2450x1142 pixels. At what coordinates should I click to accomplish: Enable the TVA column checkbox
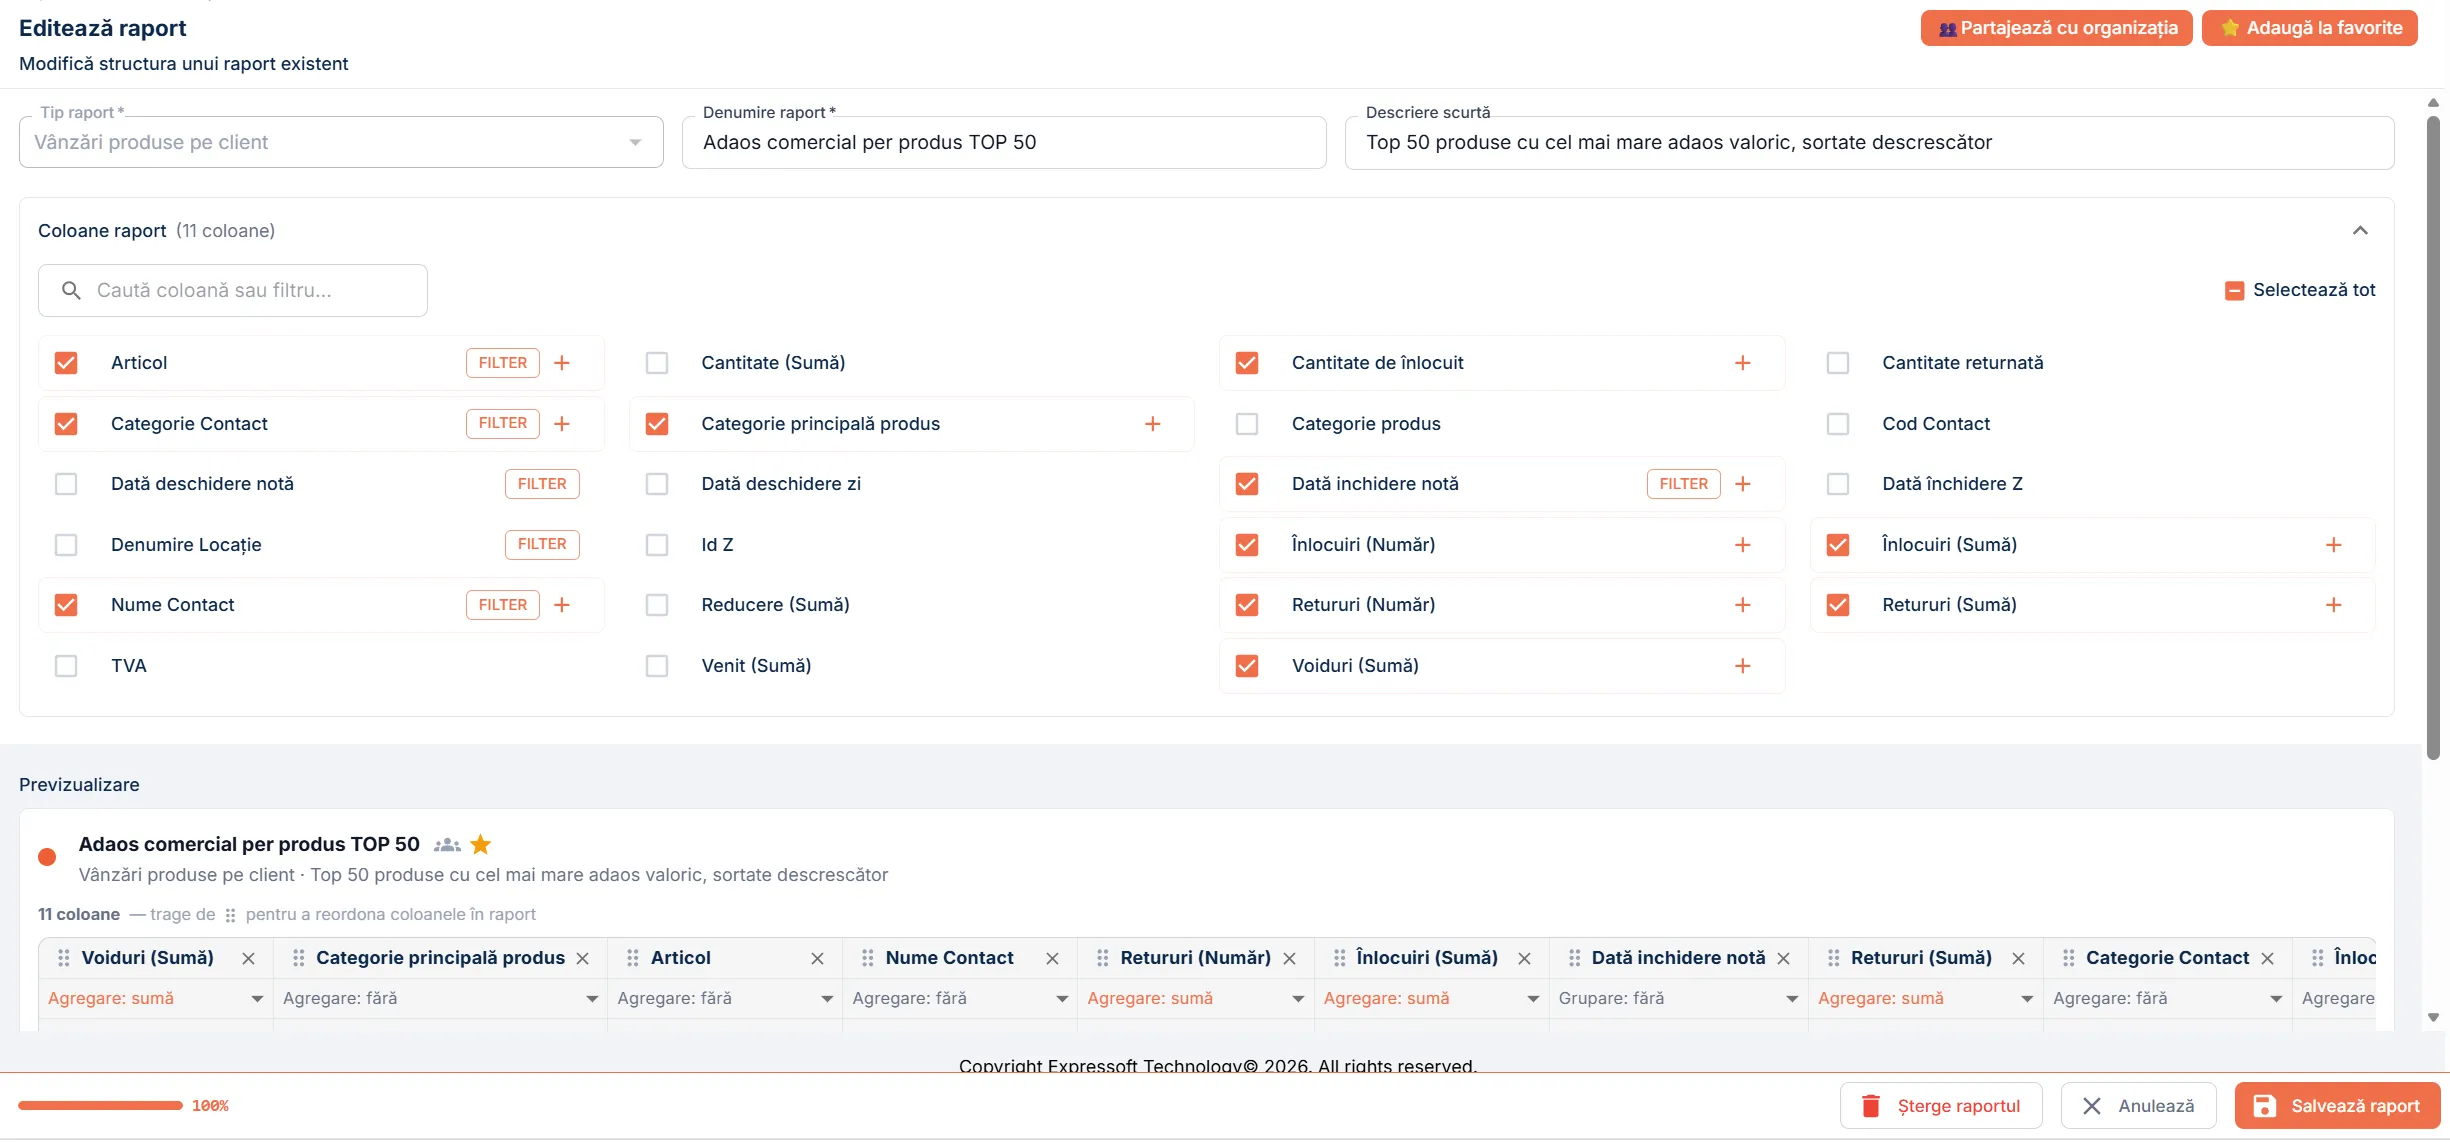pos(66,666)
